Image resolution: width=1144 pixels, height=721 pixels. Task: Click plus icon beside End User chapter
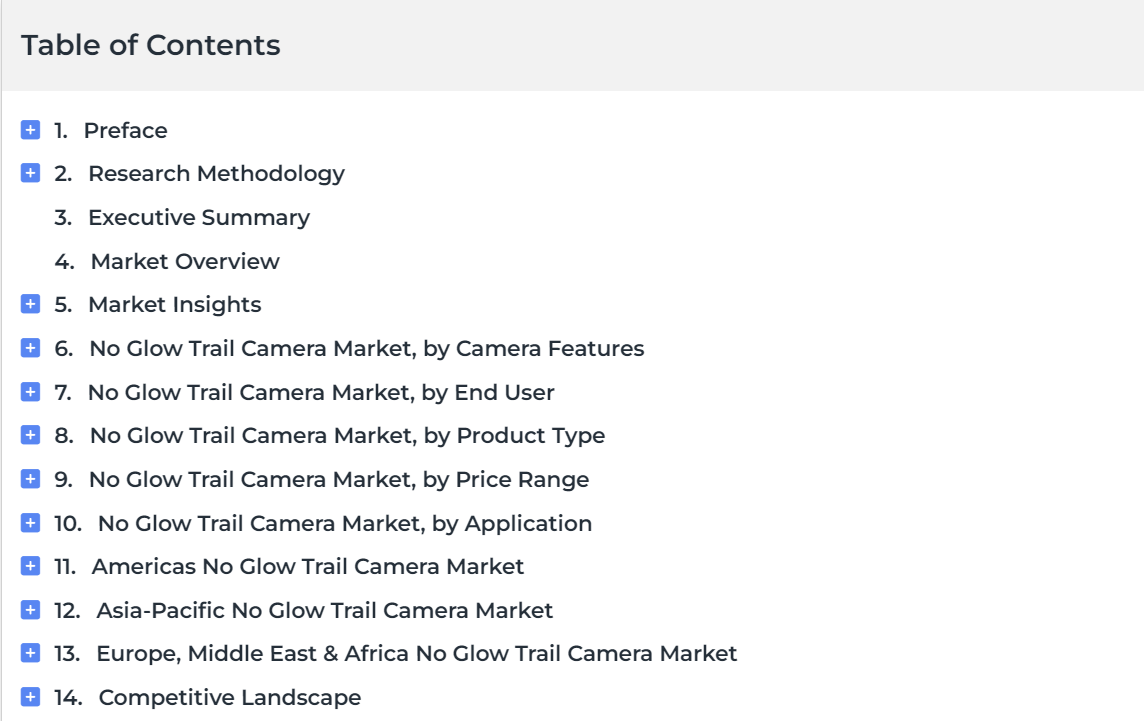30,392
